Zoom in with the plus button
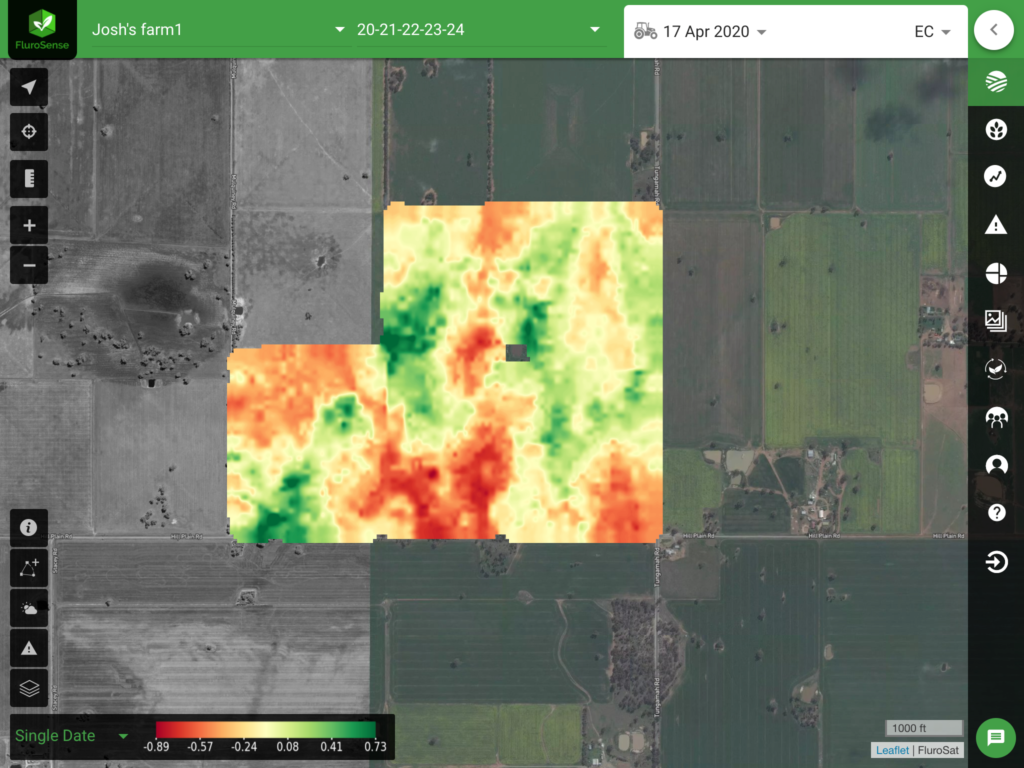Screen dimensions: 1024x768 point(29,226)
